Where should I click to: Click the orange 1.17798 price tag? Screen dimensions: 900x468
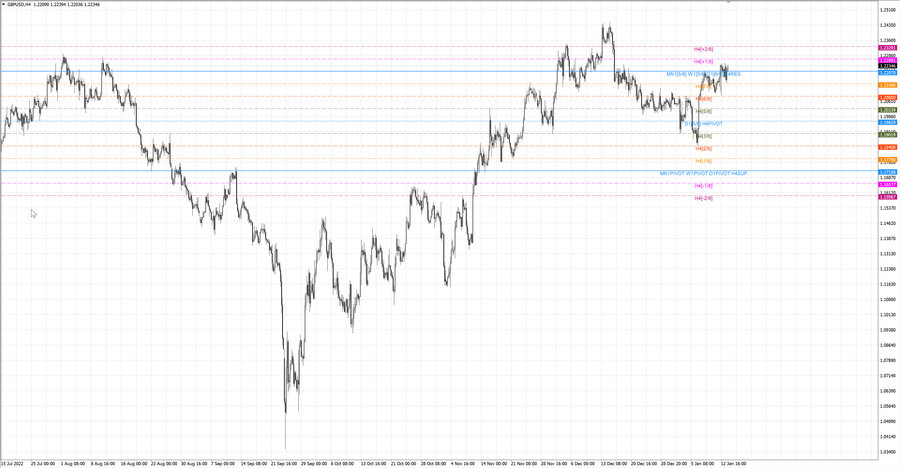888,160
